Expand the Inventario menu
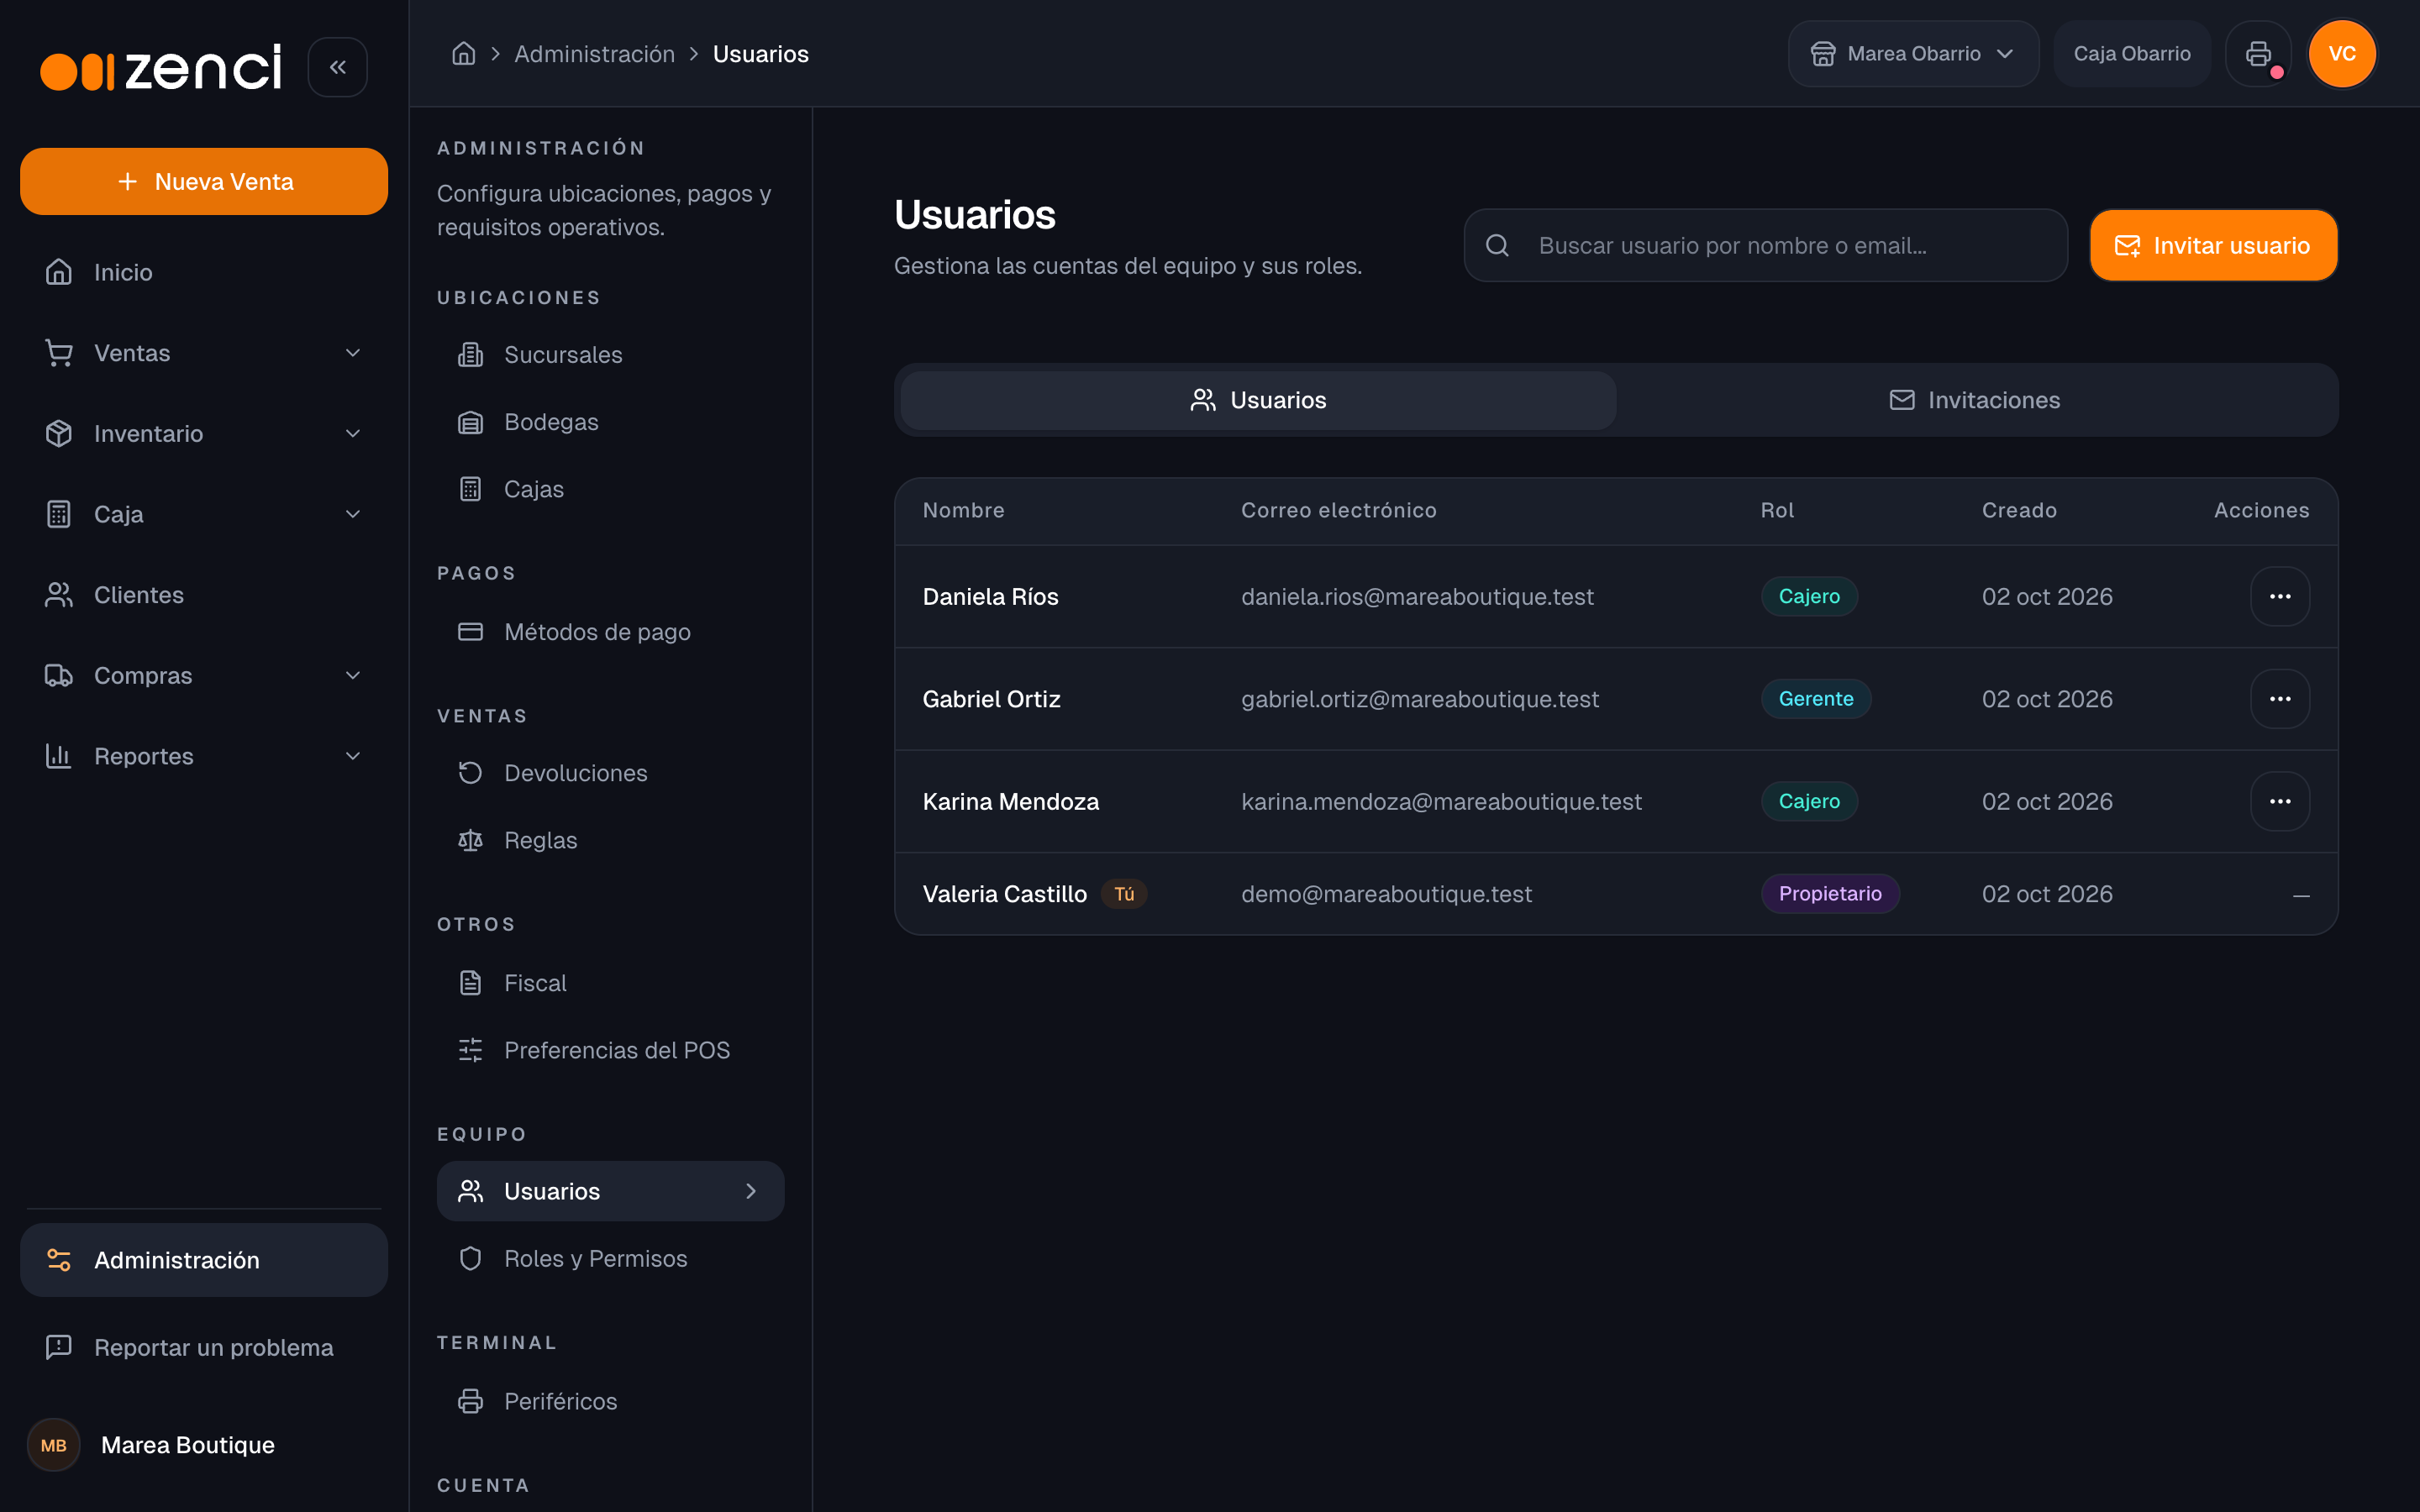The width and height of the screenshot is (2420, 1512). (204, 433)
